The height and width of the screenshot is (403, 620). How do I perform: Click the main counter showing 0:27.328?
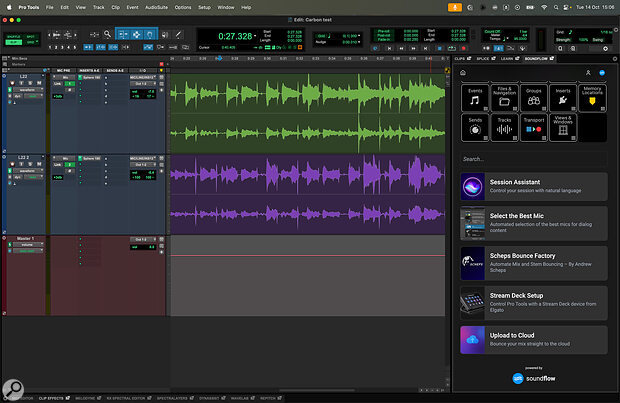tap(235, 36)
